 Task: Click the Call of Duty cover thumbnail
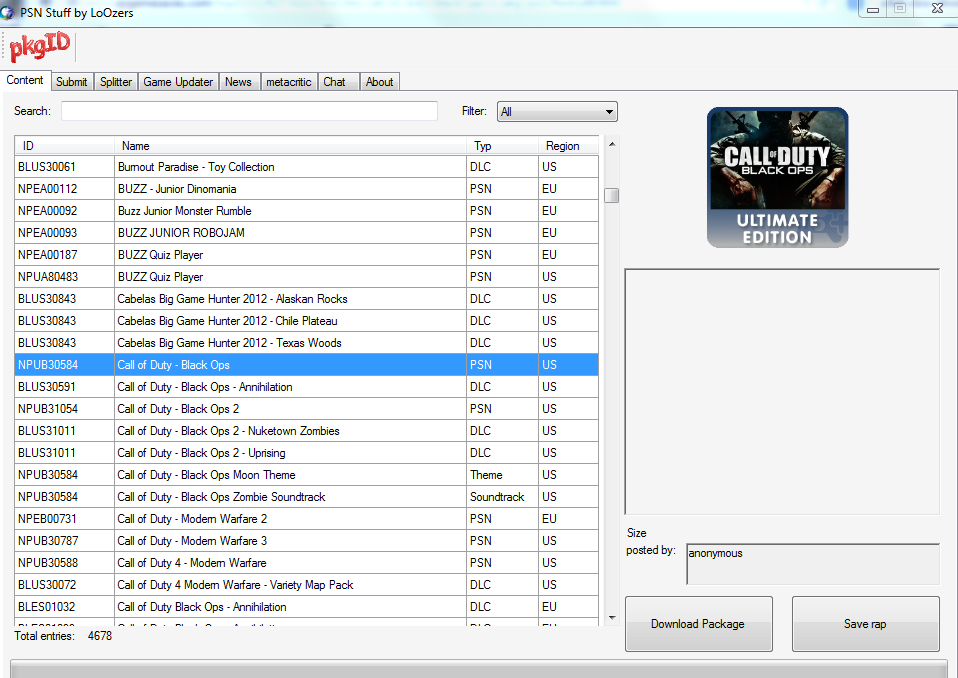777,177
